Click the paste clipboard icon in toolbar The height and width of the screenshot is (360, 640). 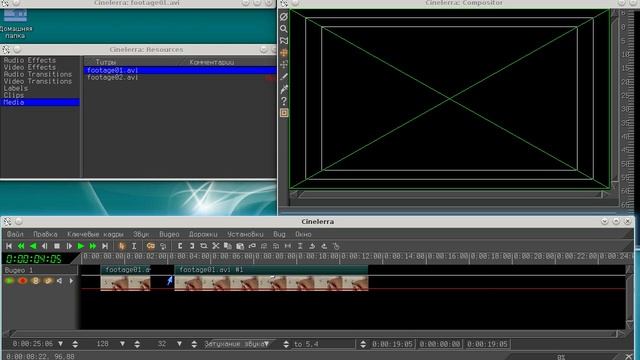tap(240, 246)
